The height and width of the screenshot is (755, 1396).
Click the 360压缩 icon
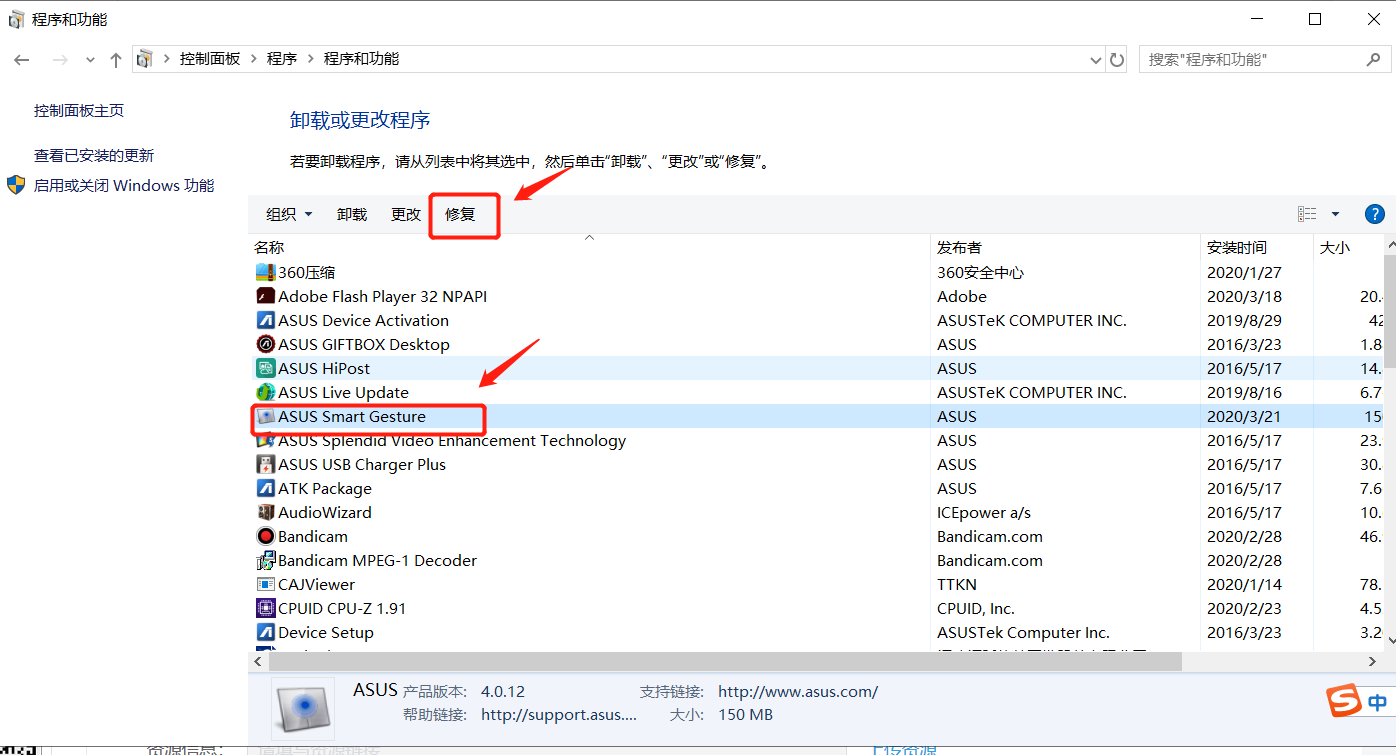click(265, 272)
